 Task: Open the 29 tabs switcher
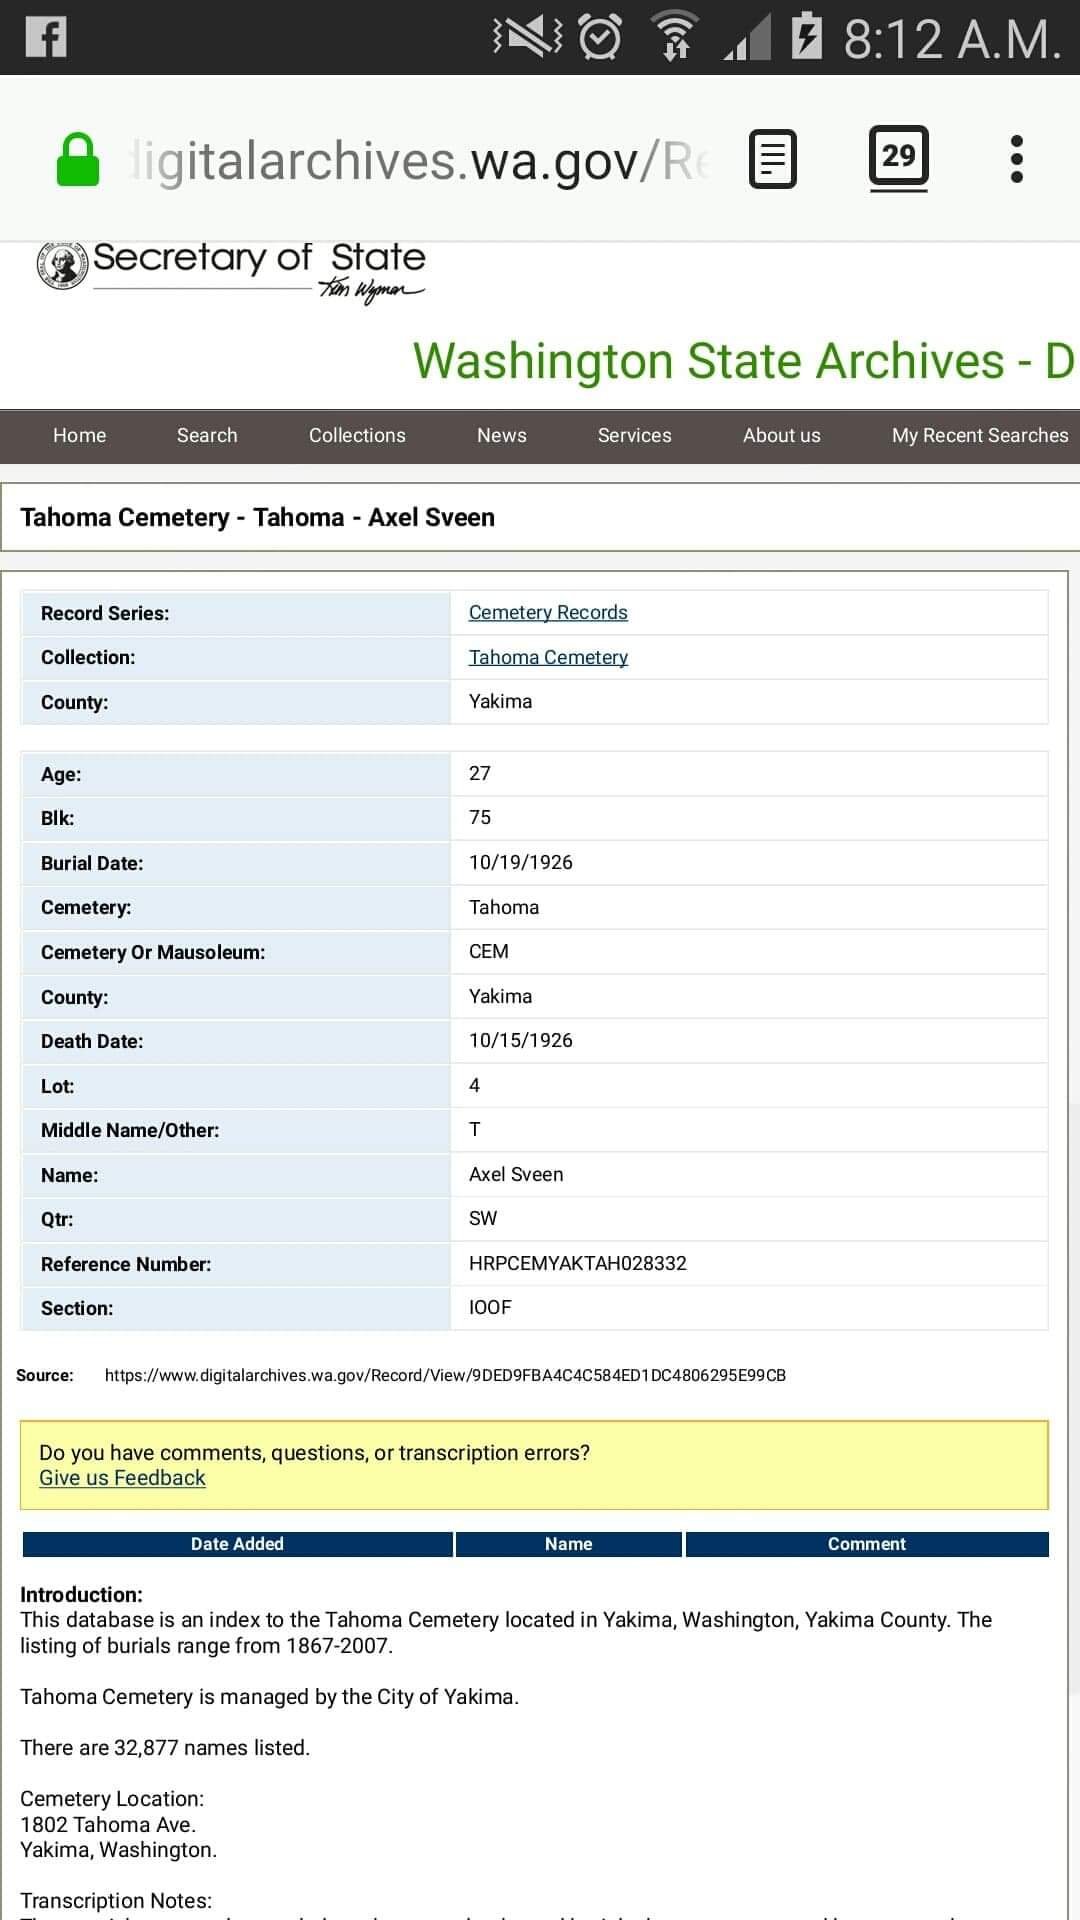point(898,157)
